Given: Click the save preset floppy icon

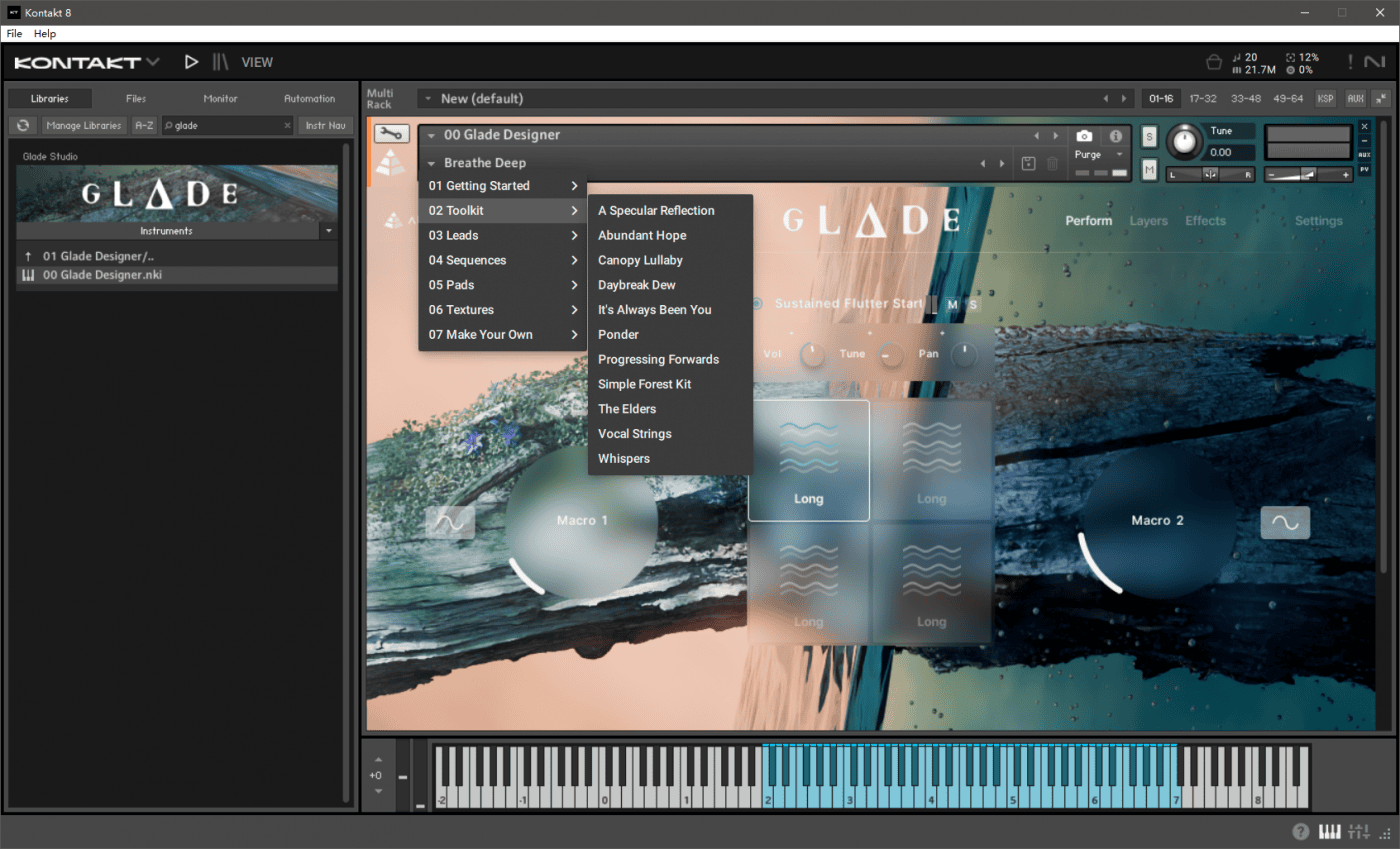Looking at the screenshot, I should point(1028,163).
